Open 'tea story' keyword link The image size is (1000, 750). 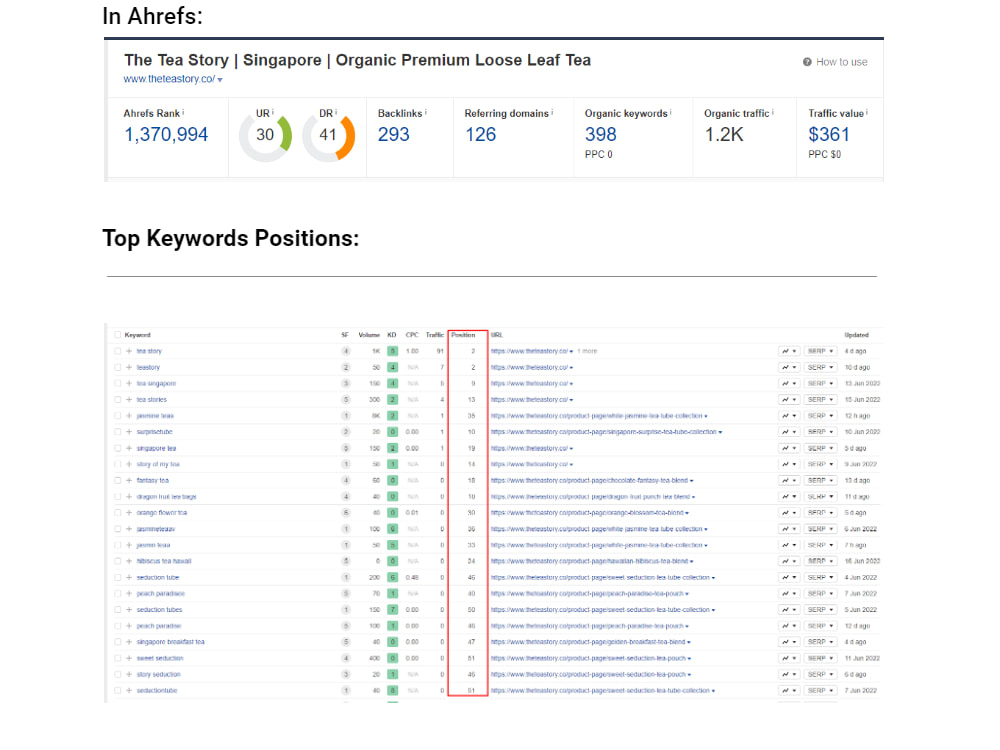coord(149,351)
